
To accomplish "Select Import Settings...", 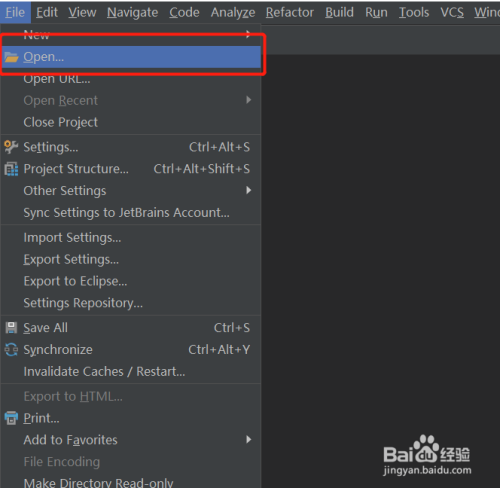I will (131, 237).
